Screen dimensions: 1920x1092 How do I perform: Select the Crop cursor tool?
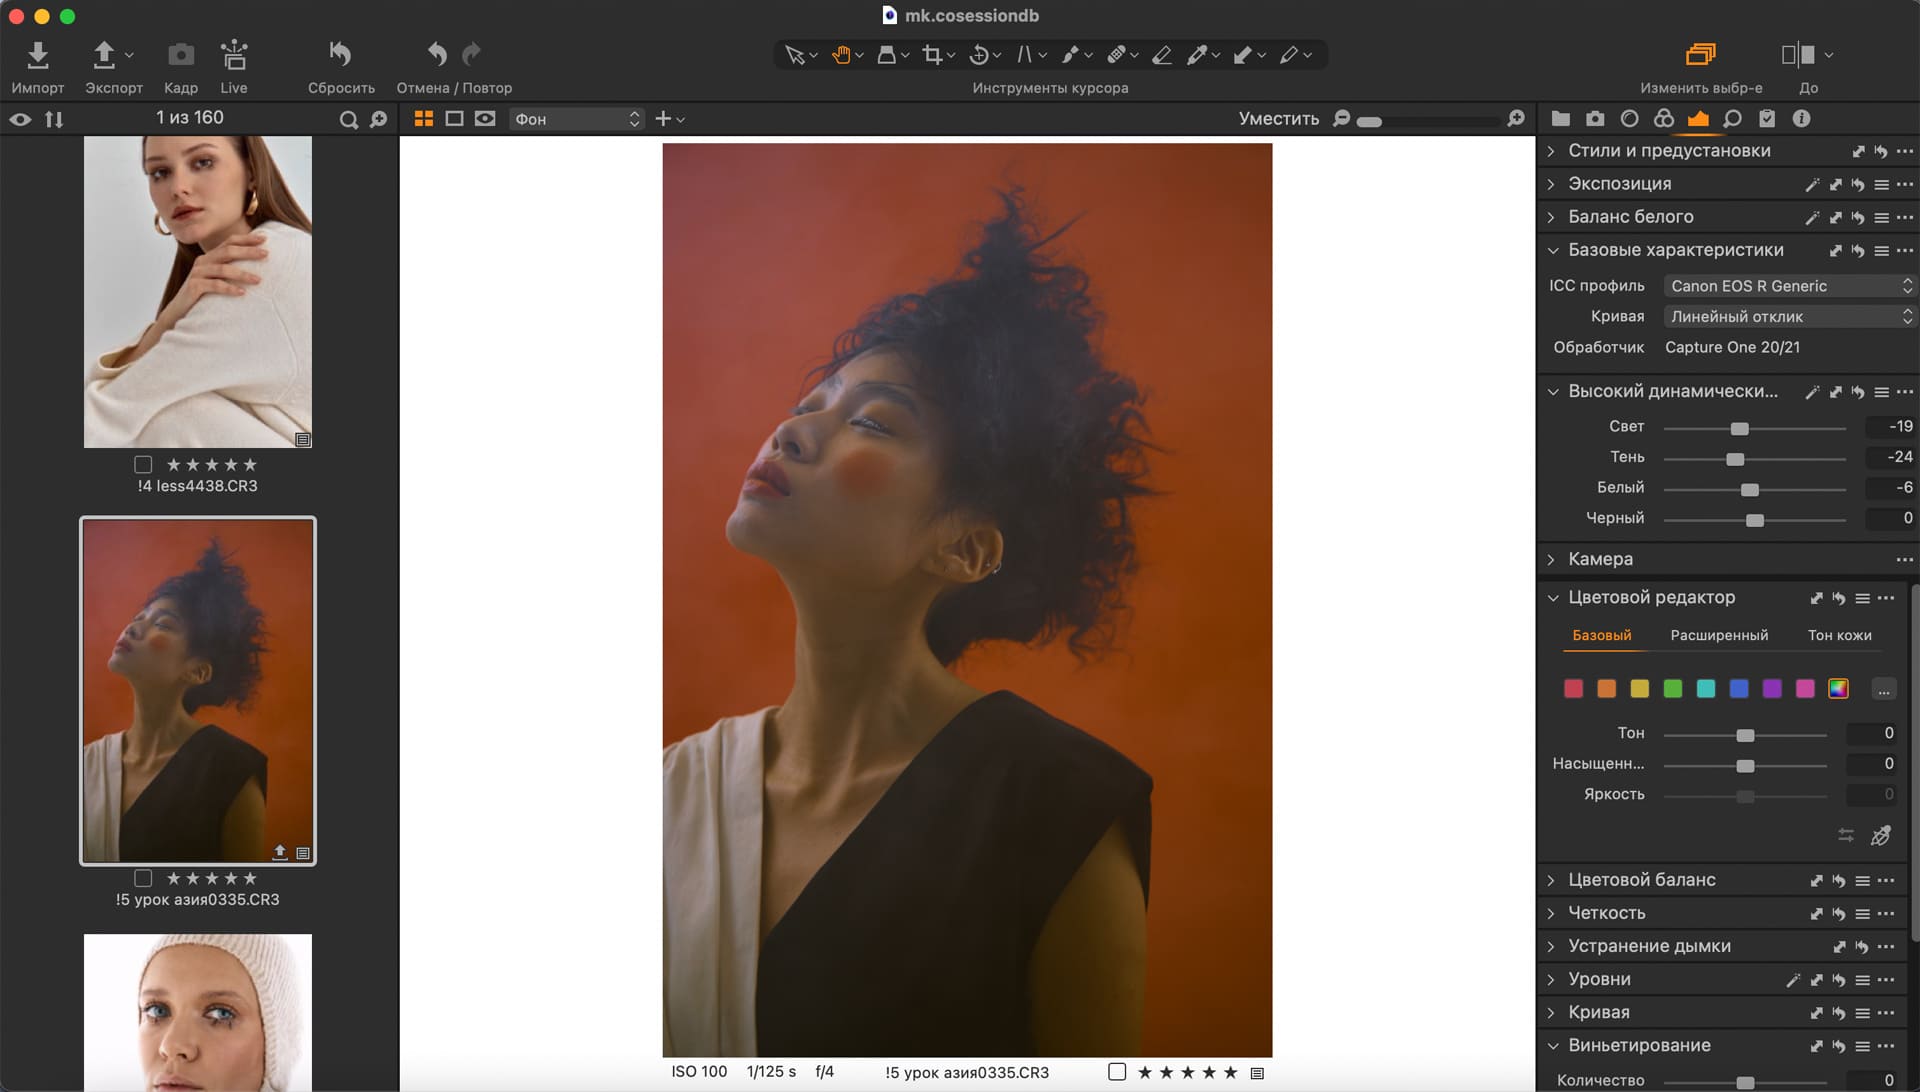pos(932,55)
